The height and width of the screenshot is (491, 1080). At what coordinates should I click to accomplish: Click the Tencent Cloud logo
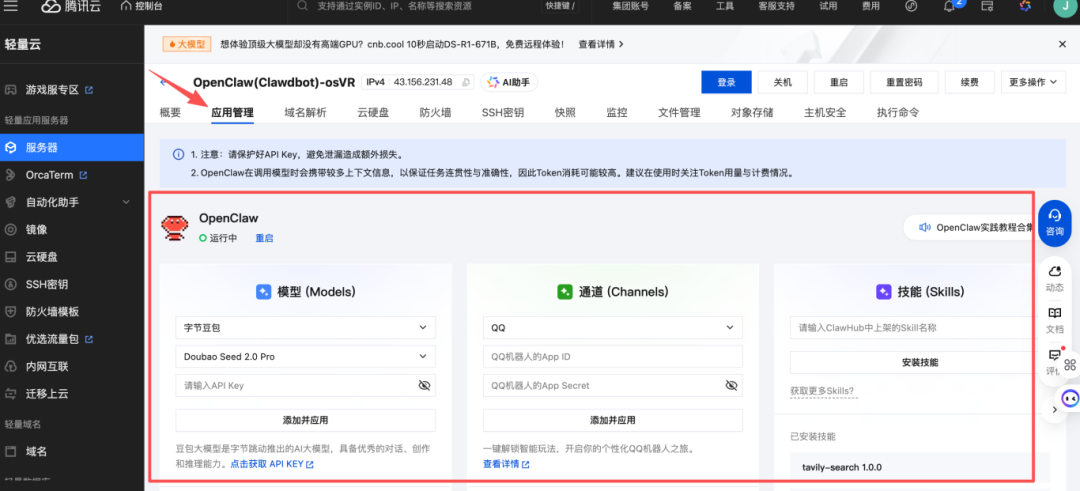(x=73, y=6)
